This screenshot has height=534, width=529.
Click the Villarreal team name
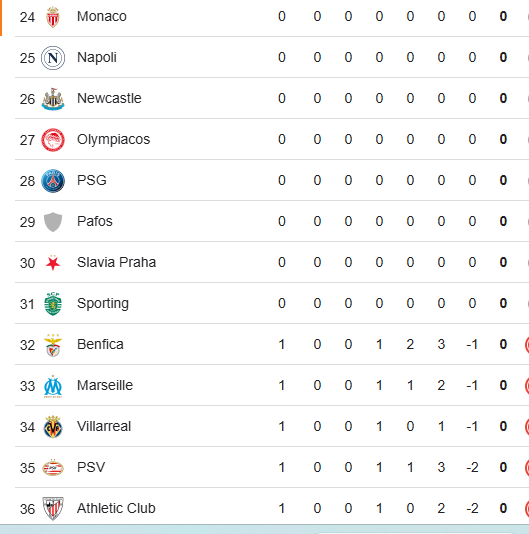pyautogui.click(x=104, y=426)
